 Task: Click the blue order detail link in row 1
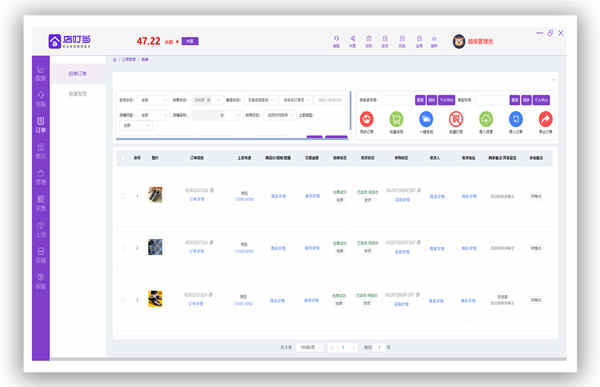coord(197,199)
